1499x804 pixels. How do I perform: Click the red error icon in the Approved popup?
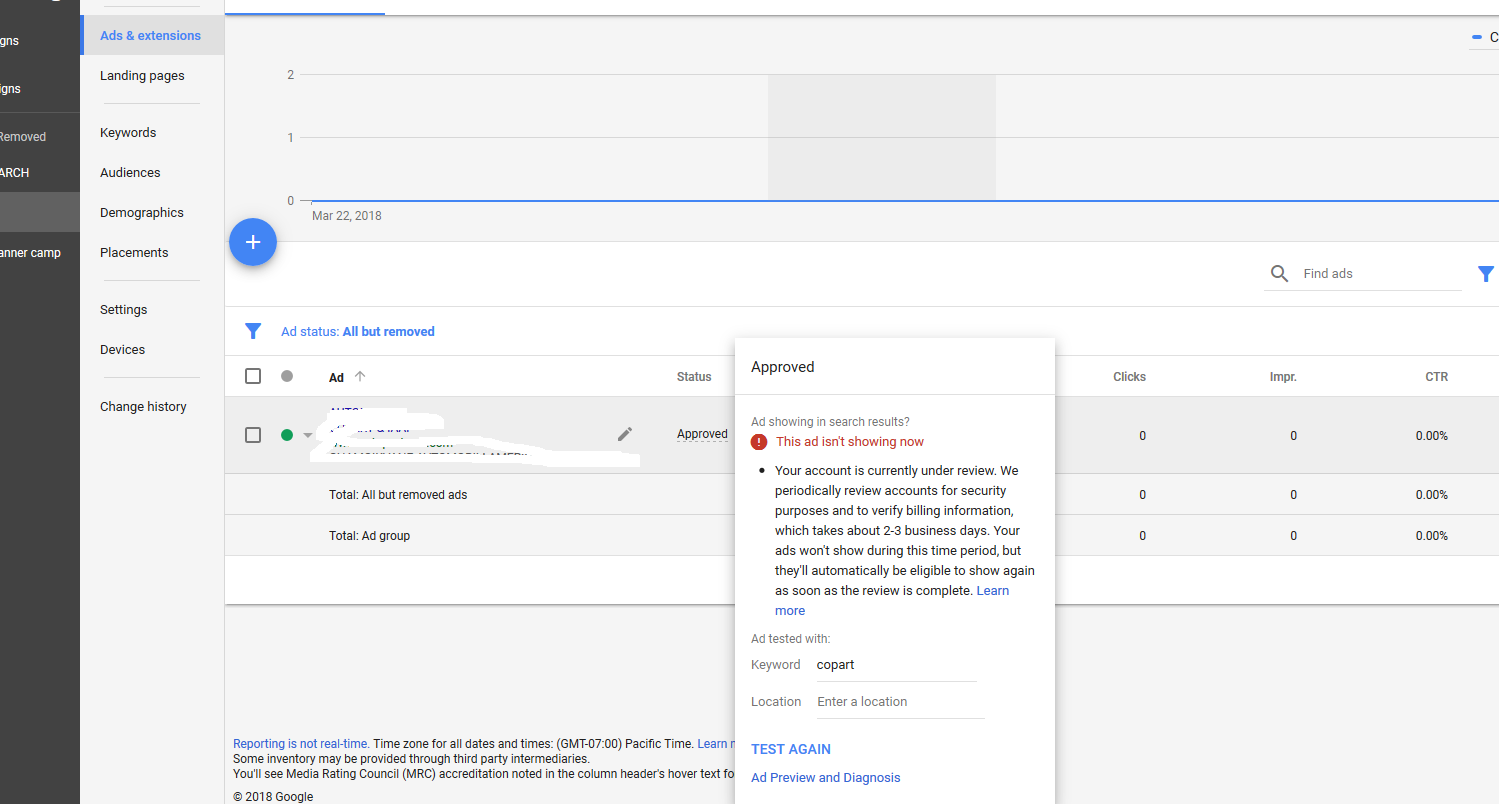coord(759,442)
